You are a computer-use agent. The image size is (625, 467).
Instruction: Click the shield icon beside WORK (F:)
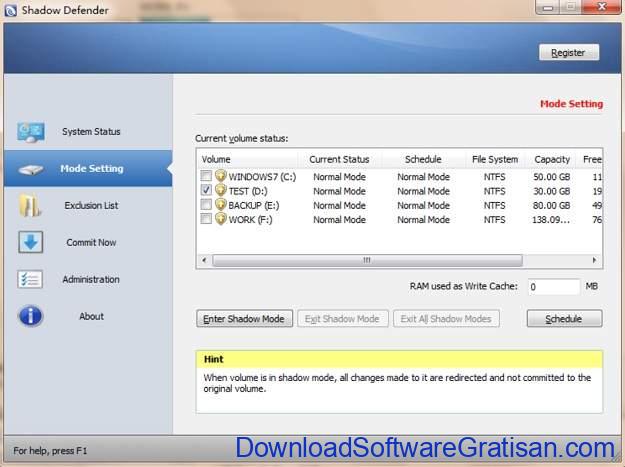coord(220,218)
